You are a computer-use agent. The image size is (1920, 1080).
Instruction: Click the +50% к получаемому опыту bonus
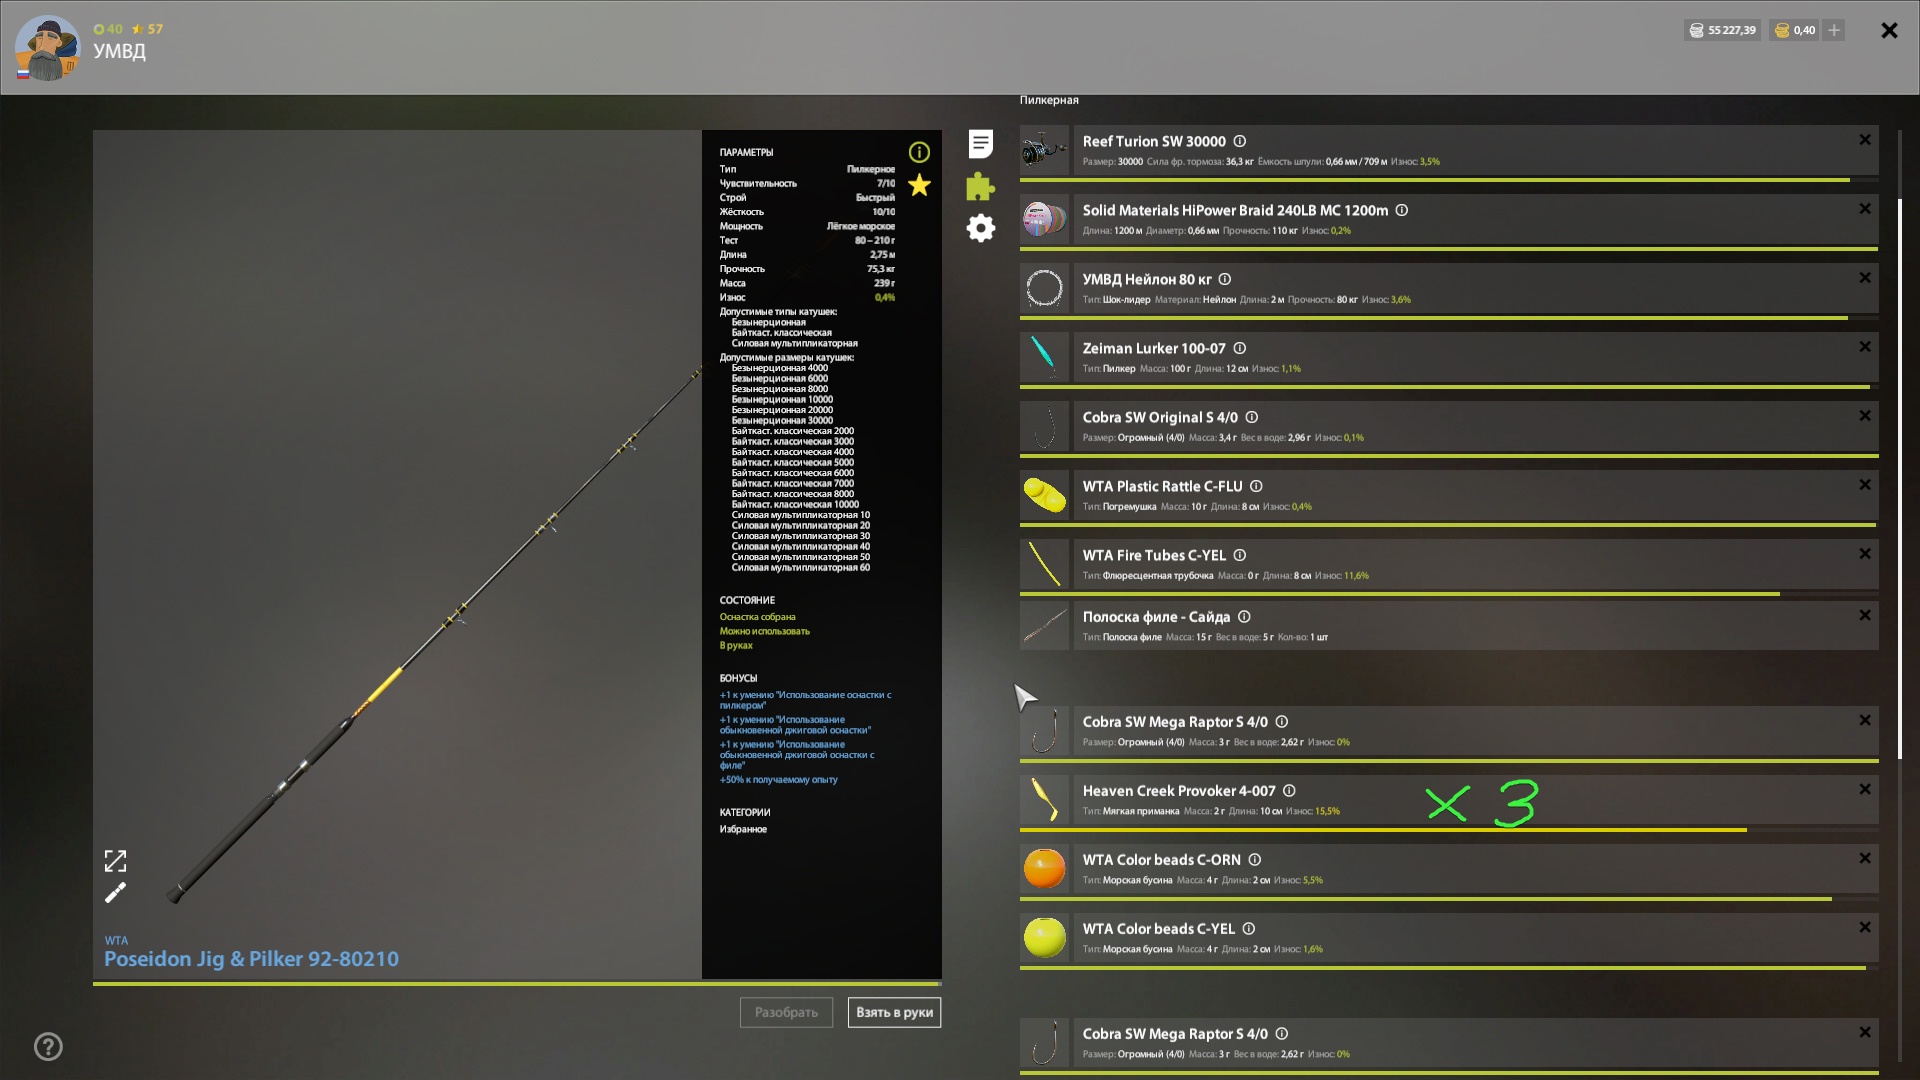coord(779,780)
